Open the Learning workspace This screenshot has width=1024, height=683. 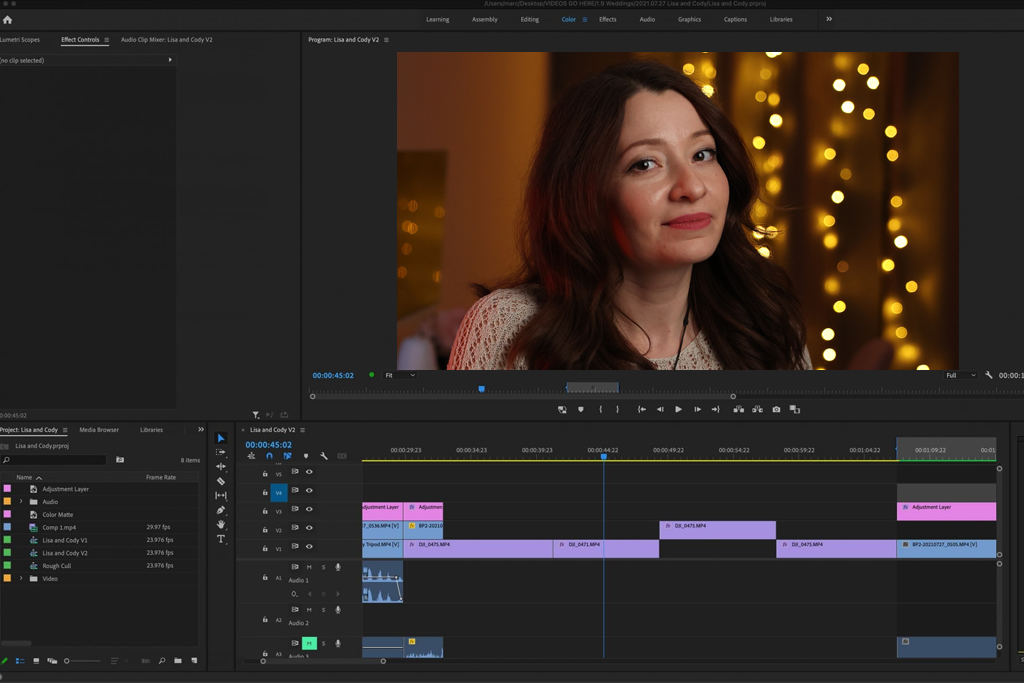(x=438, y=20)
